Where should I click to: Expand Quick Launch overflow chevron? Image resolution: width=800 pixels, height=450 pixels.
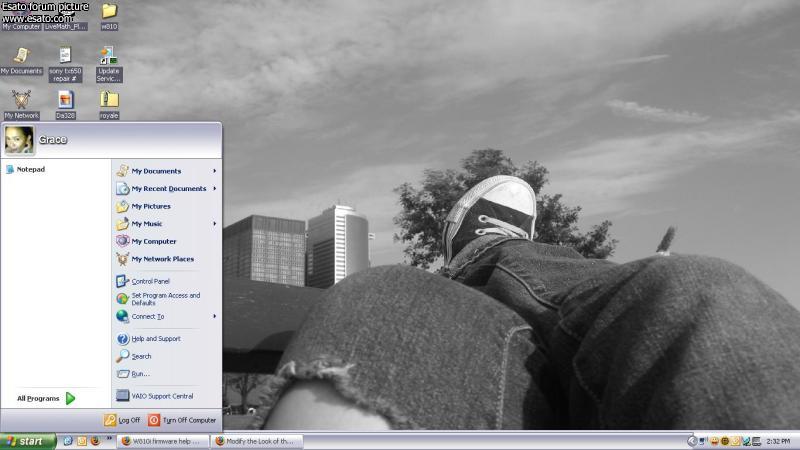click(x=109, y=438)
